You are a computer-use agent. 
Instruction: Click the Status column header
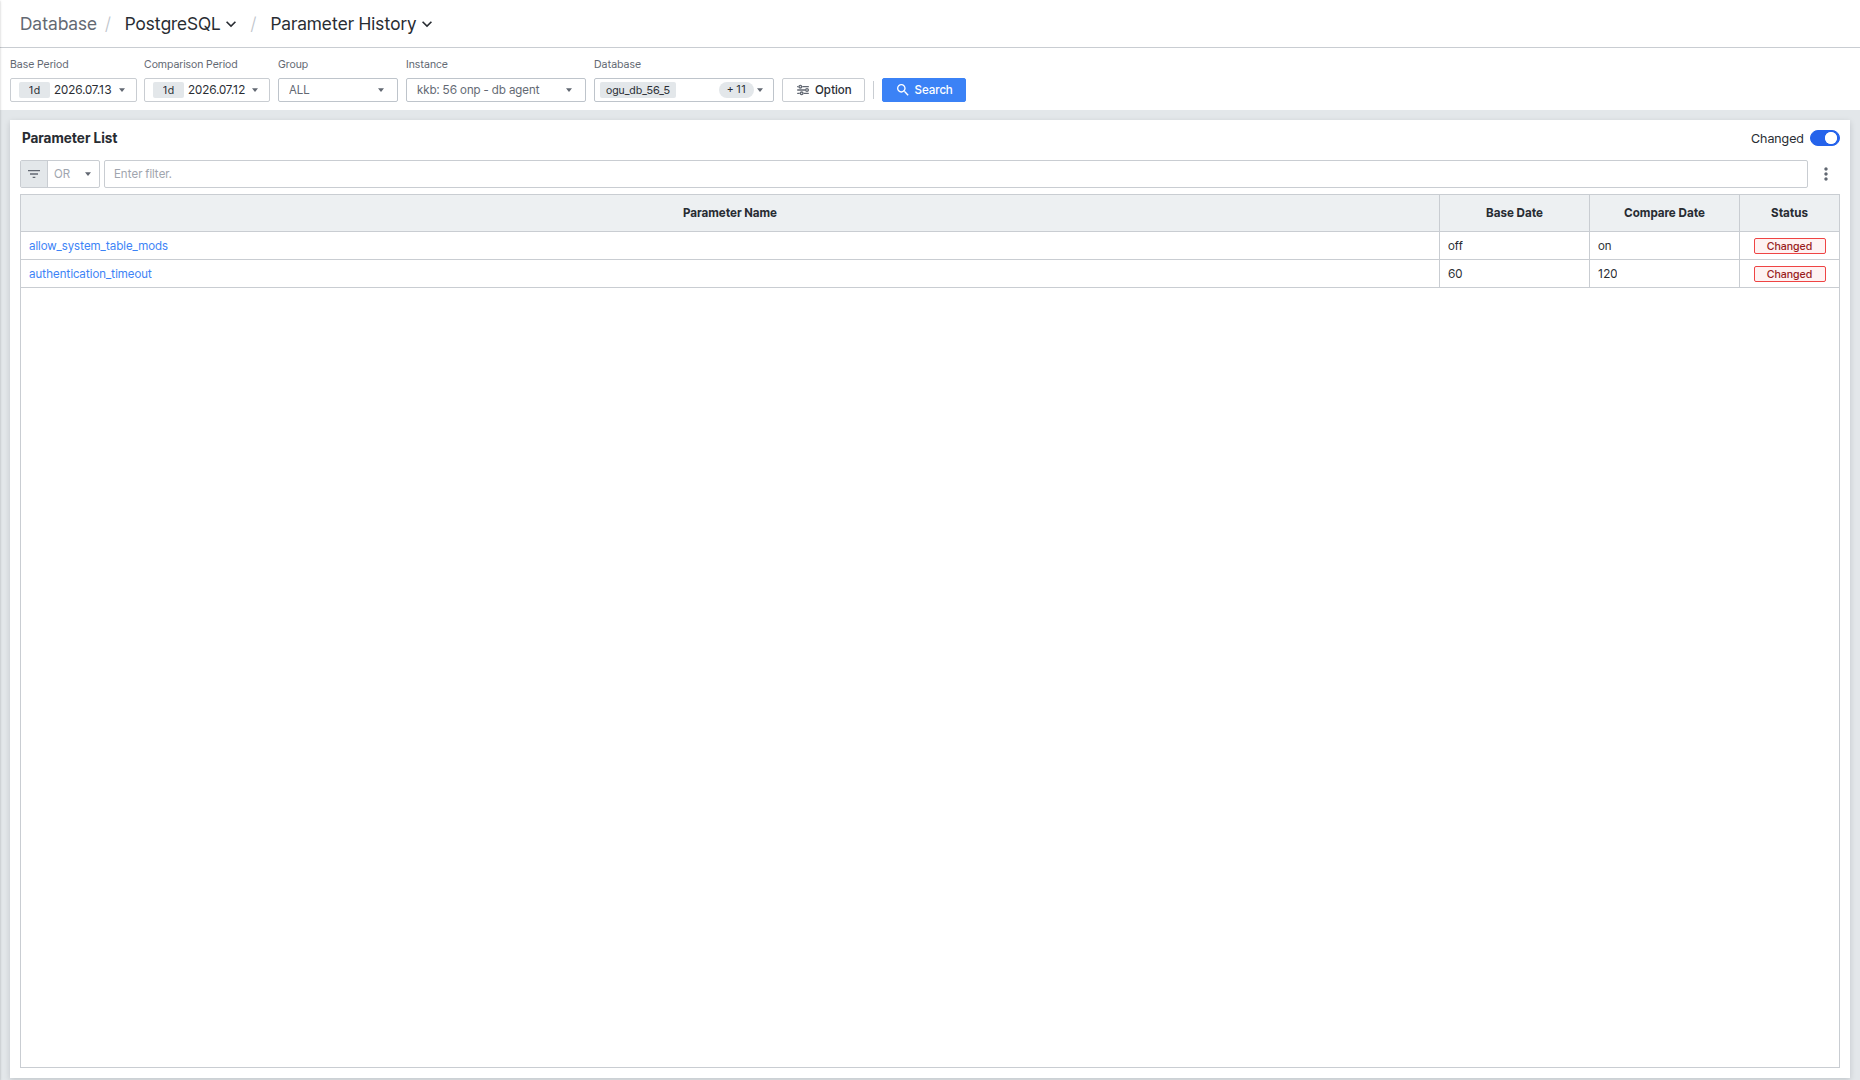(x=1789, y=213)
